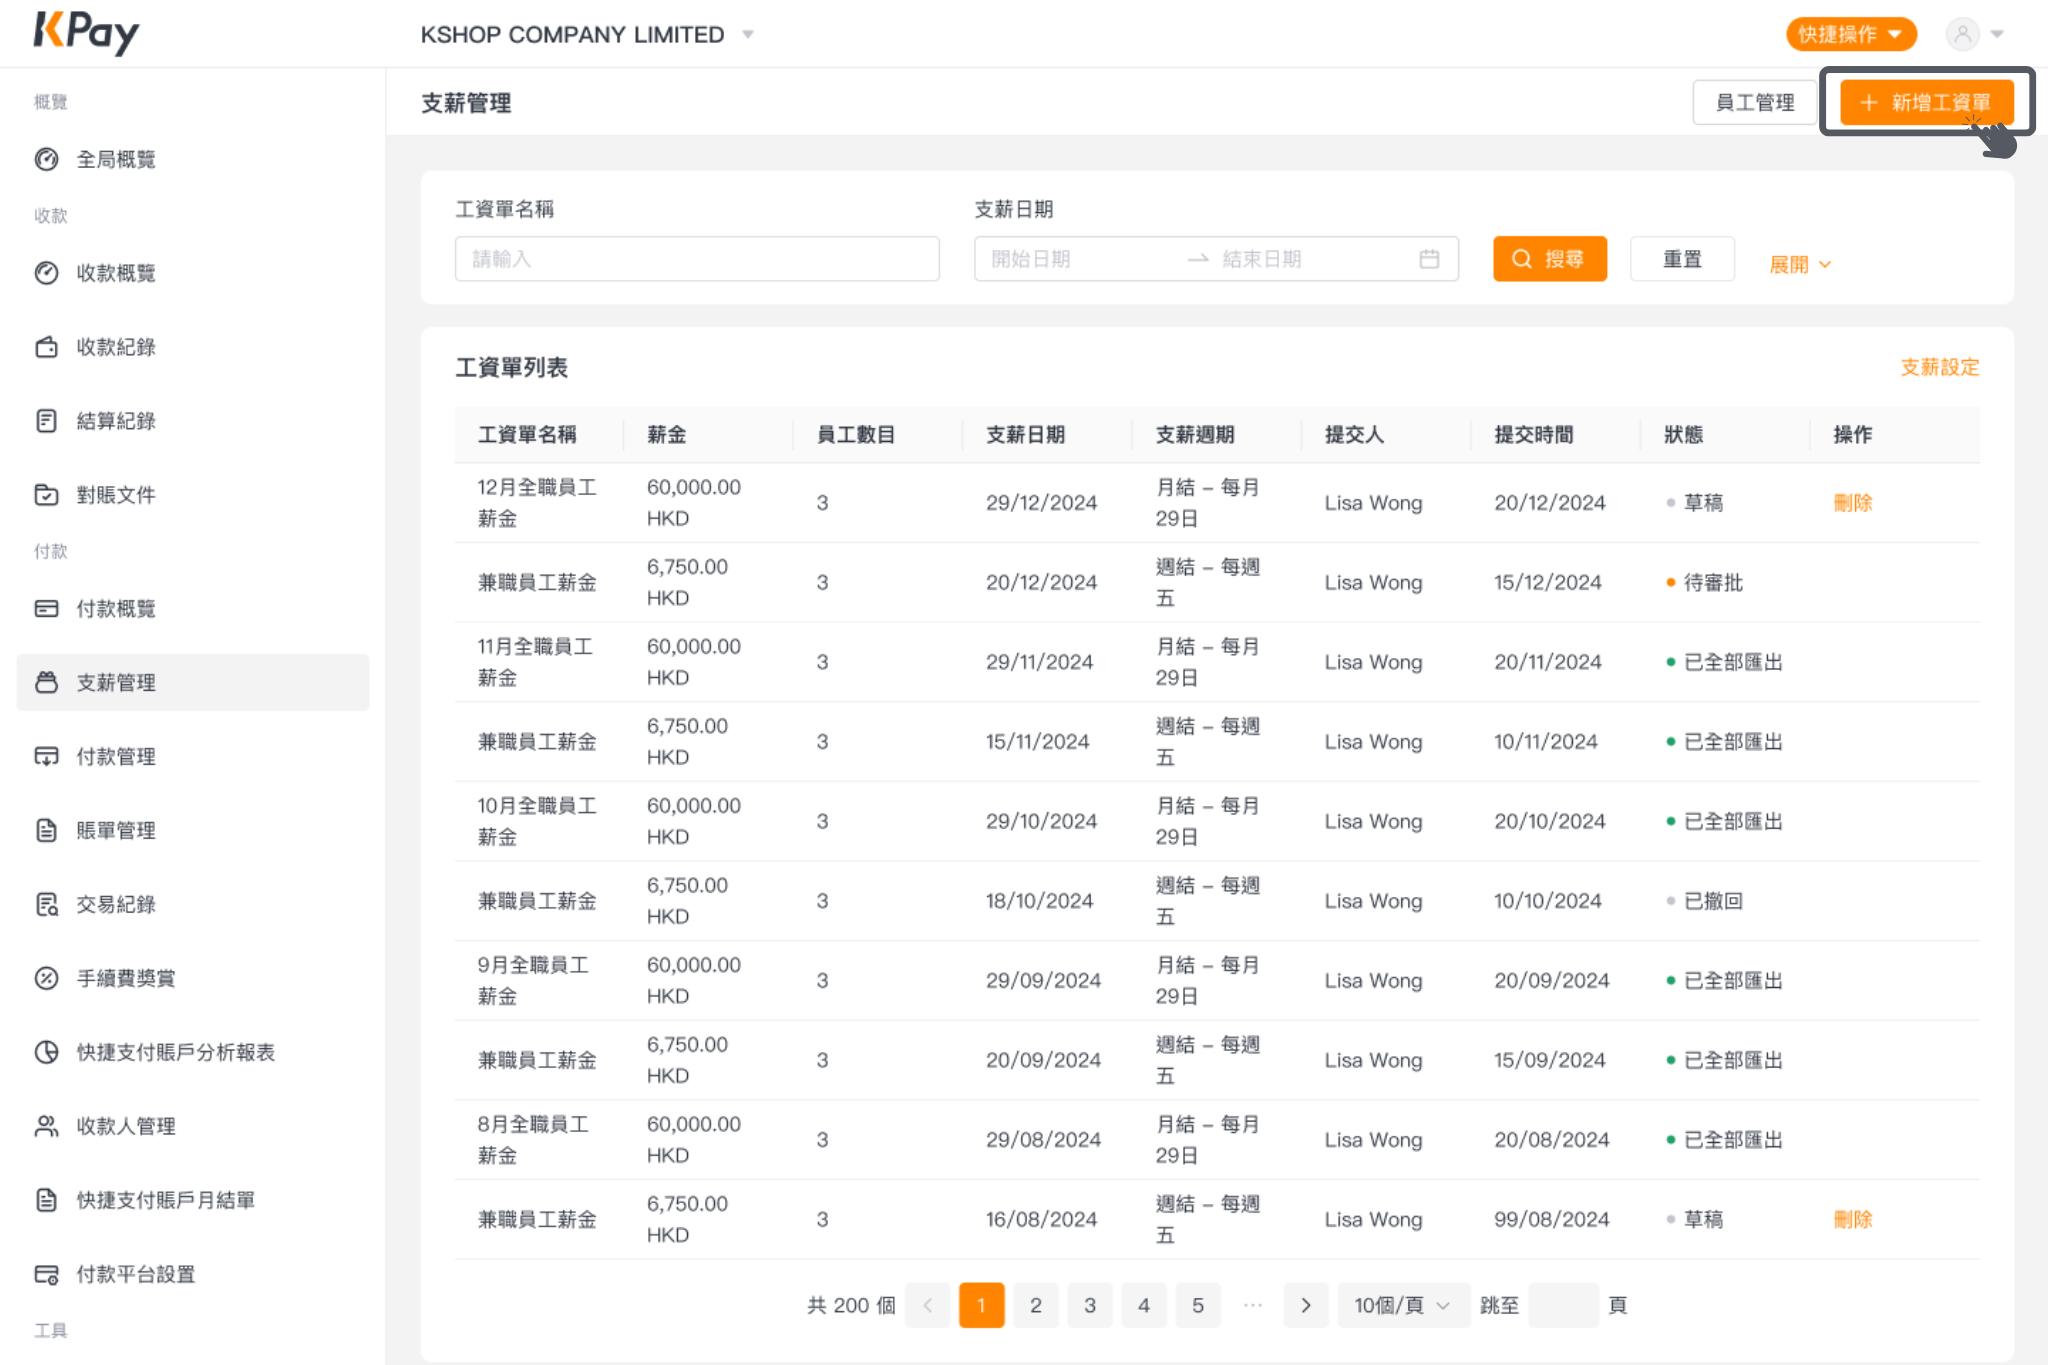Click the 搜尋 search button
The height and width of the screenshot is (1365, 2048).
click(x=1550, y=259)
